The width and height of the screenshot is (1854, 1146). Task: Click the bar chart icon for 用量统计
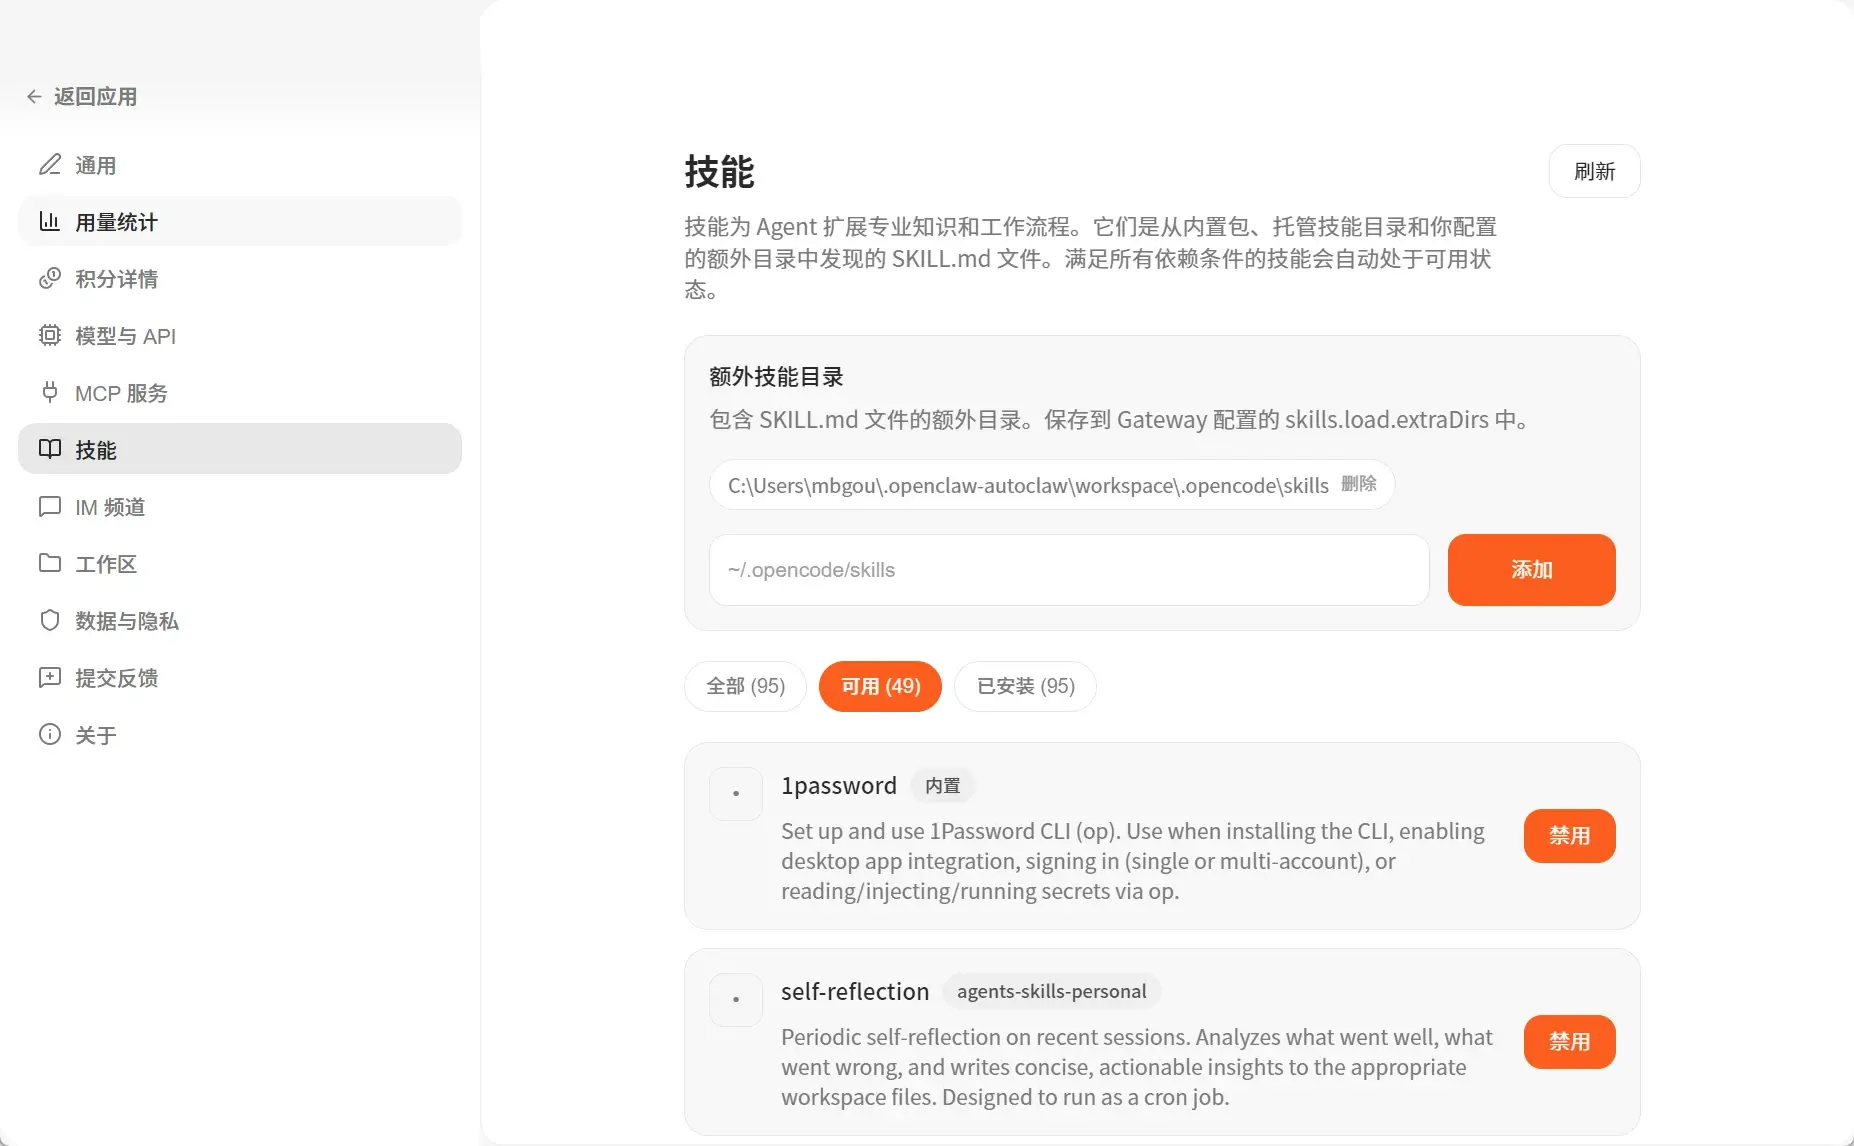[50, 222]
